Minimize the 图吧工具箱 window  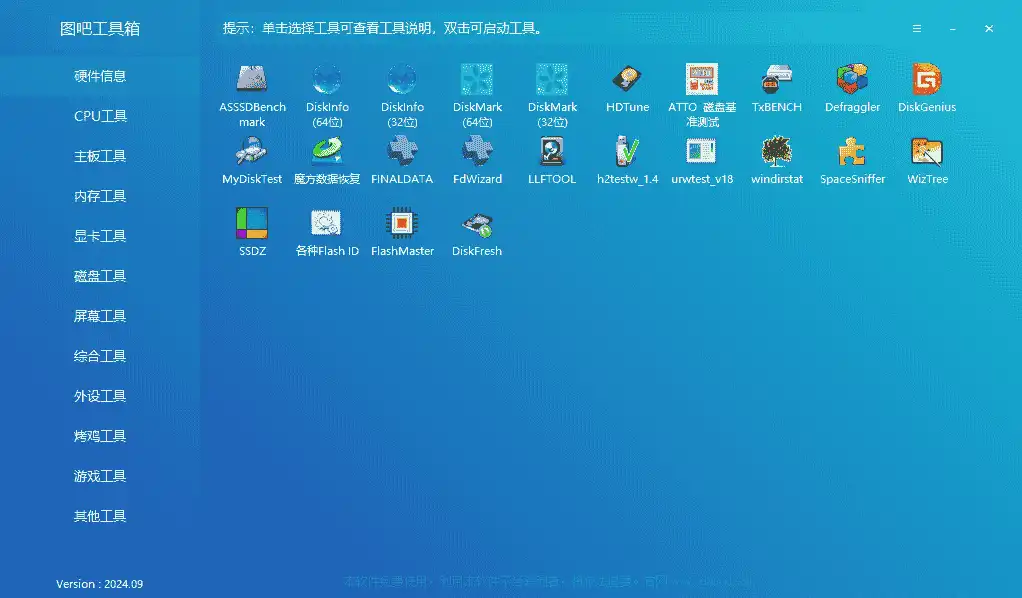[953, 29]
